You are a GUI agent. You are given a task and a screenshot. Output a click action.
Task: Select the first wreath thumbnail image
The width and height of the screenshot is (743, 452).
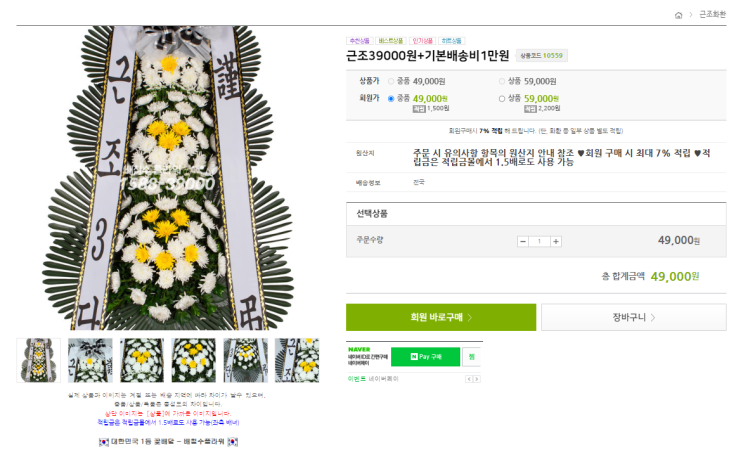39,360
